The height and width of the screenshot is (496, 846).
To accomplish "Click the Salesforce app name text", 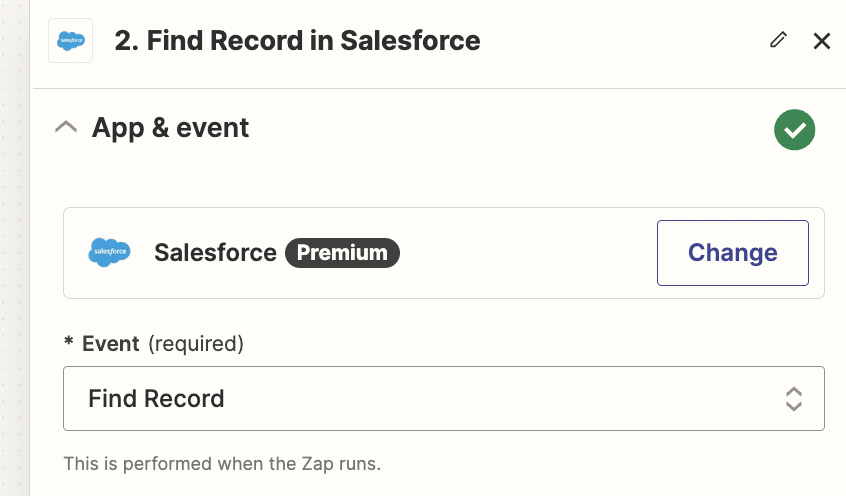I will 215,253.
